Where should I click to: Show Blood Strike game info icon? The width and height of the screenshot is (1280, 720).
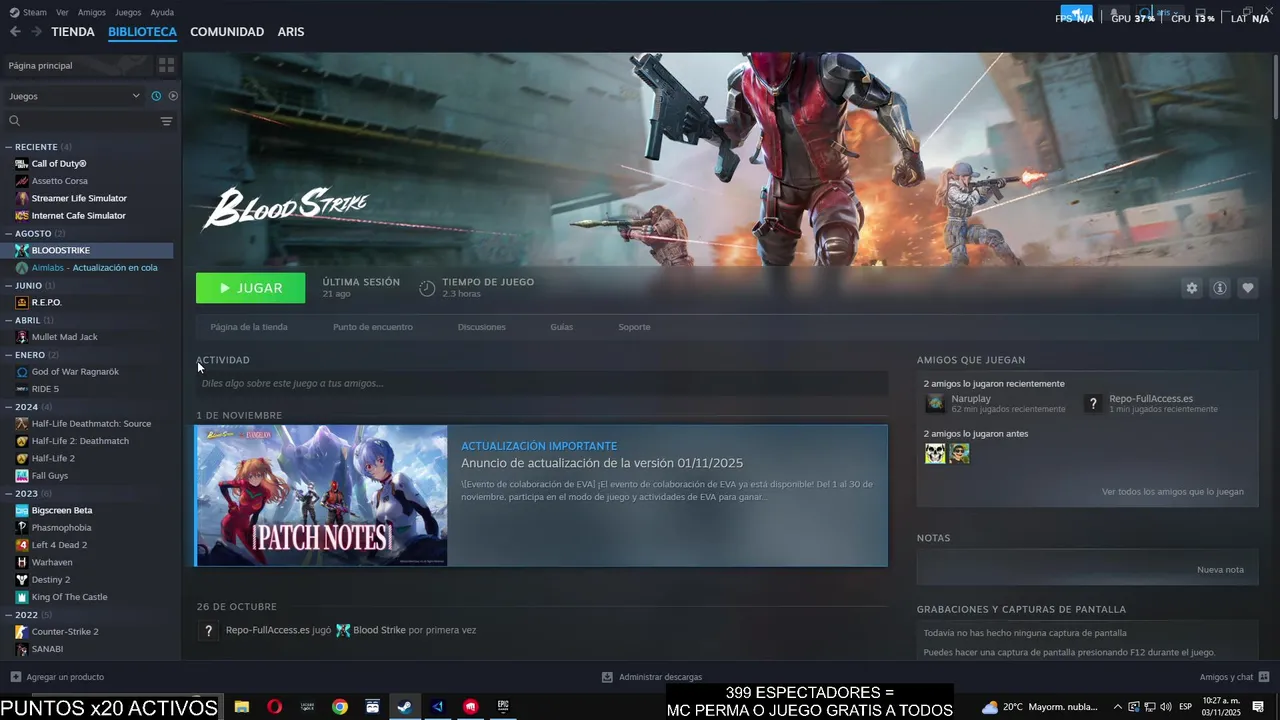(x=1219, y=288)
